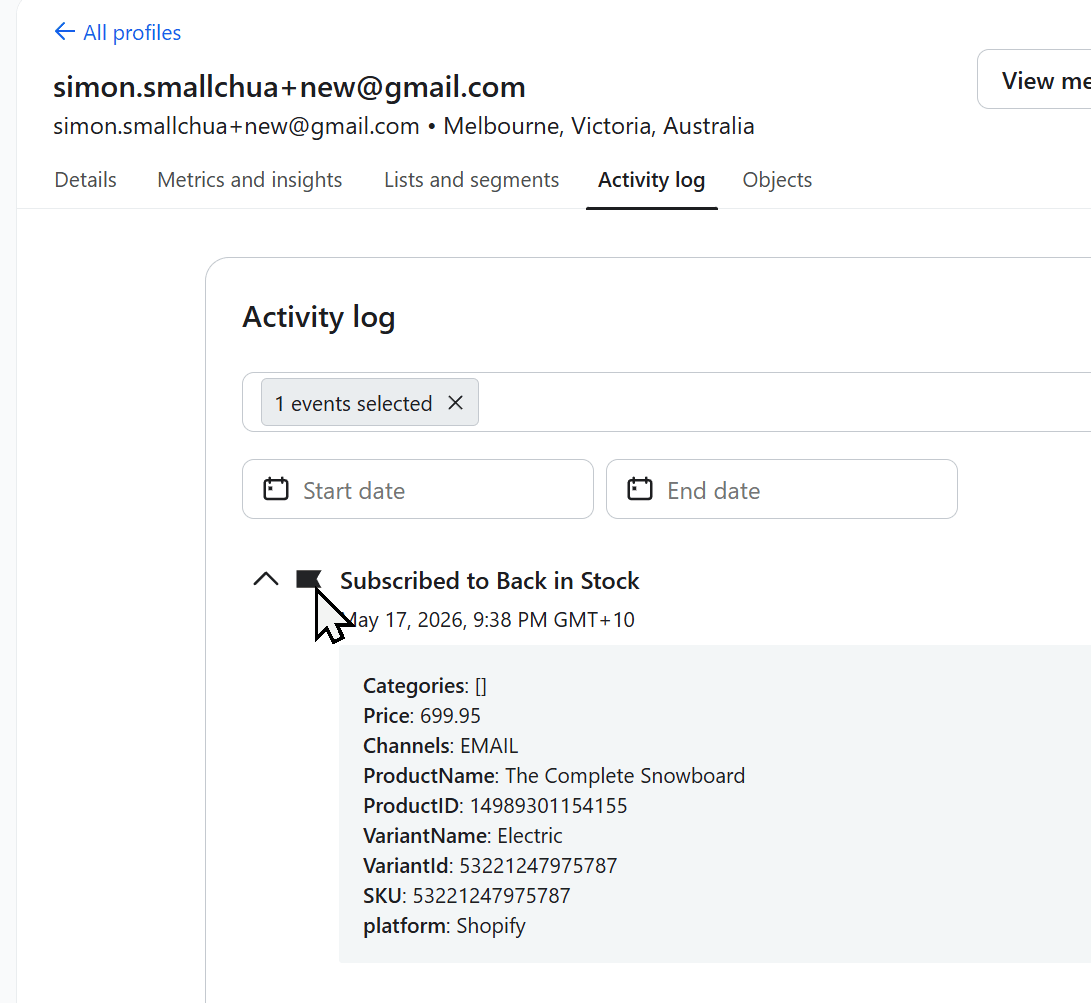
Task: Click the End date field
Action: tap(781, 489)
